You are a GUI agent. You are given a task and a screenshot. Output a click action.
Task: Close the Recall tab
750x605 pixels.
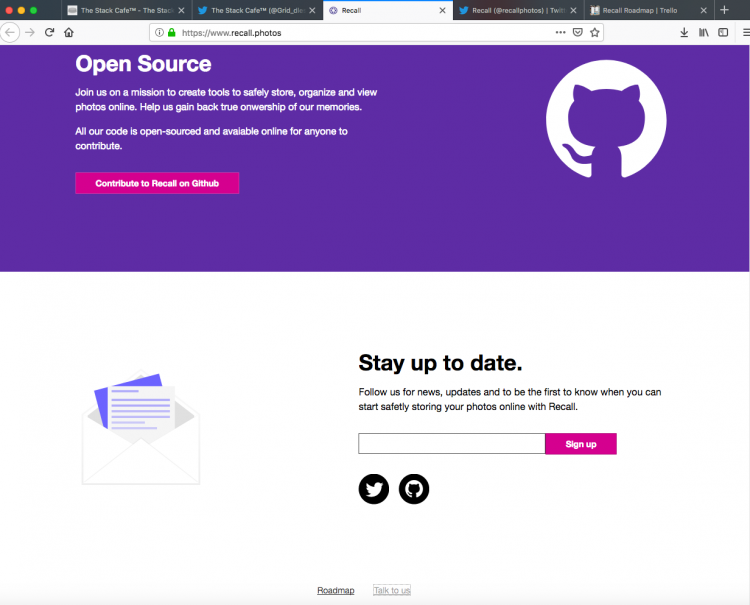[x=442, y=10]
